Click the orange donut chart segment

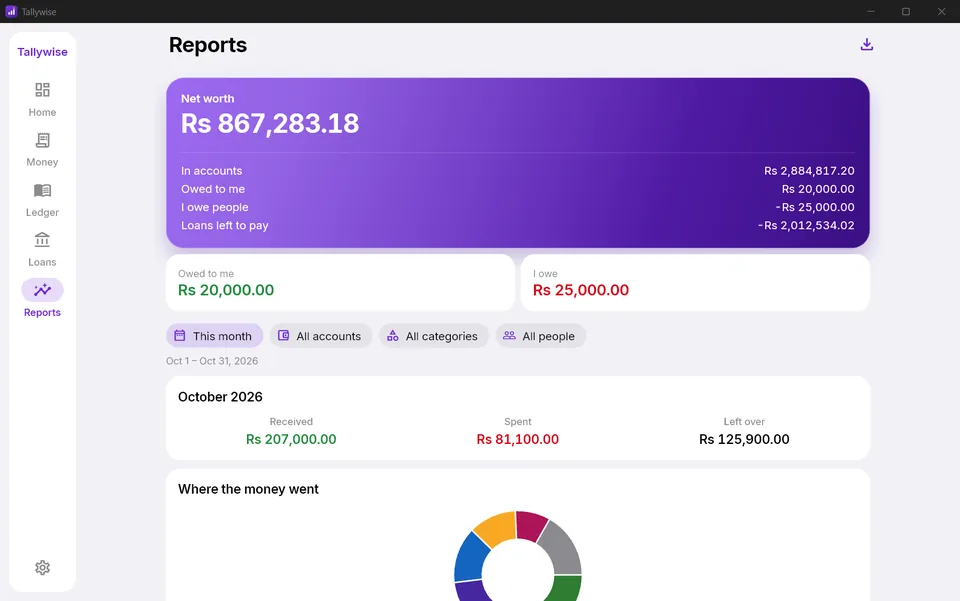[497, 527]
